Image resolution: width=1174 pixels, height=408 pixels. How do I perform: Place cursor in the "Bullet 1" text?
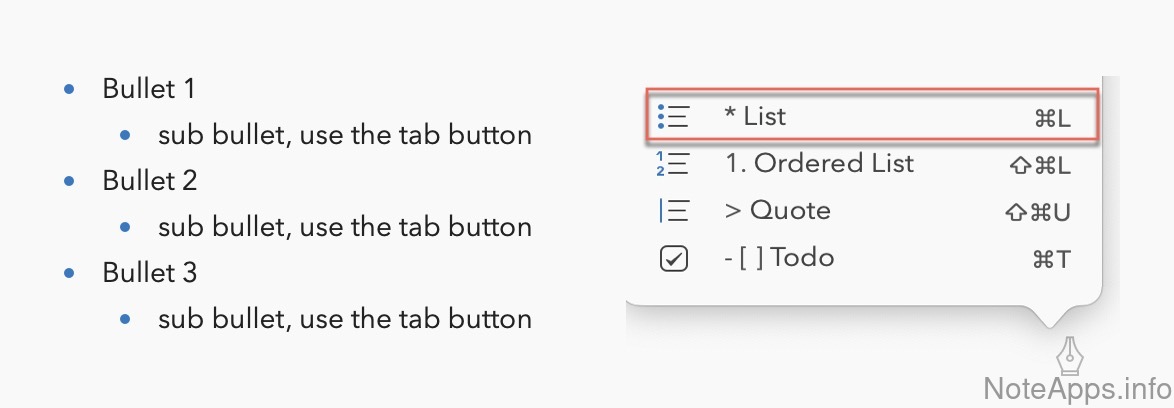click(x=149, y=89)
